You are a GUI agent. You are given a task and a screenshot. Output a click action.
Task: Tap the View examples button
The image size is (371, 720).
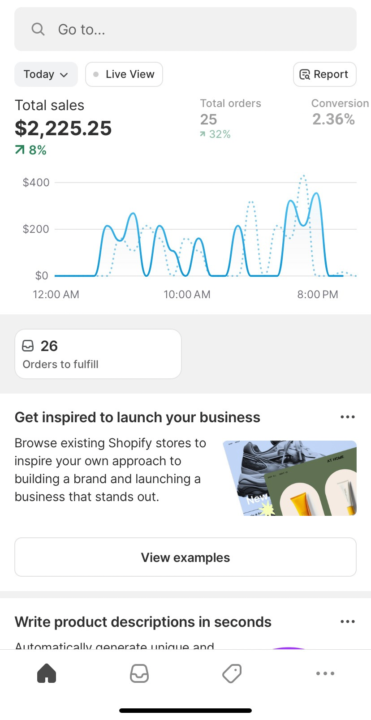[186, 557]
